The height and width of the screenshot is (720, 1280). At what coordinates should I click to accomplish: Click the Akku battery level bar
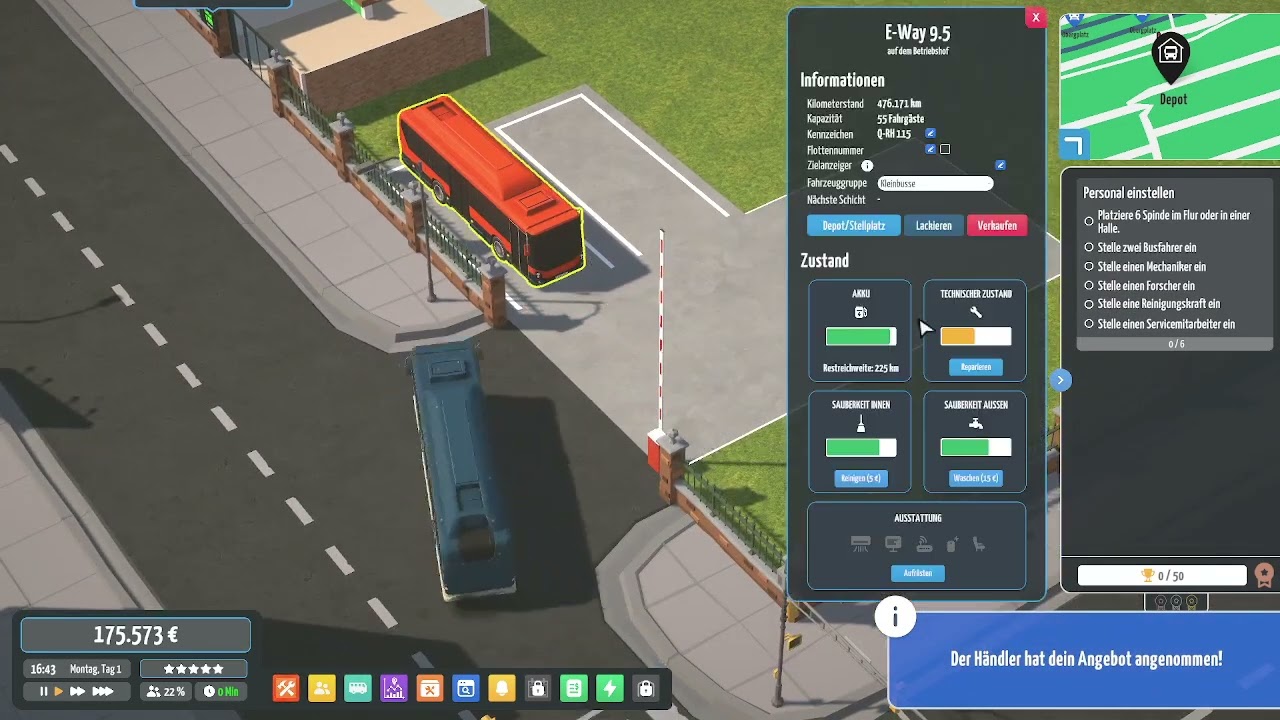coord(860,337)
